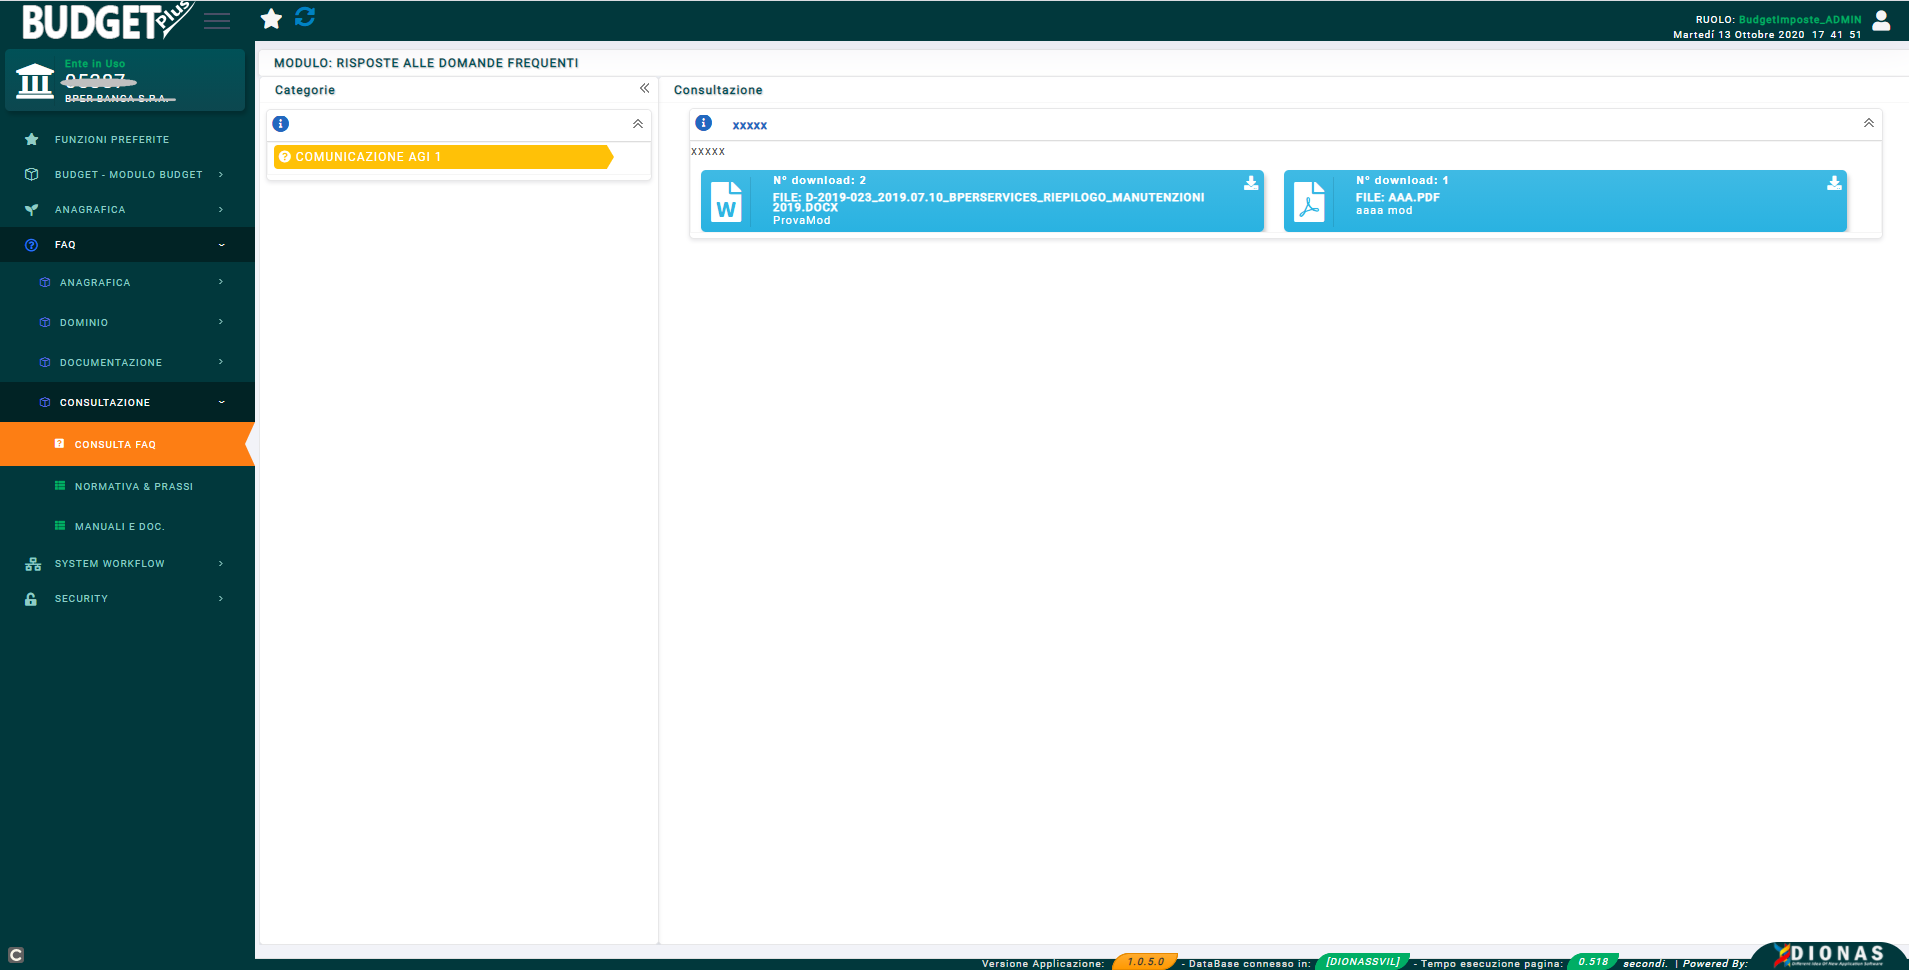Expand the Dominio submenu arrow
The width and height of the screenshot is (1909, 970).
pos(221,322)
